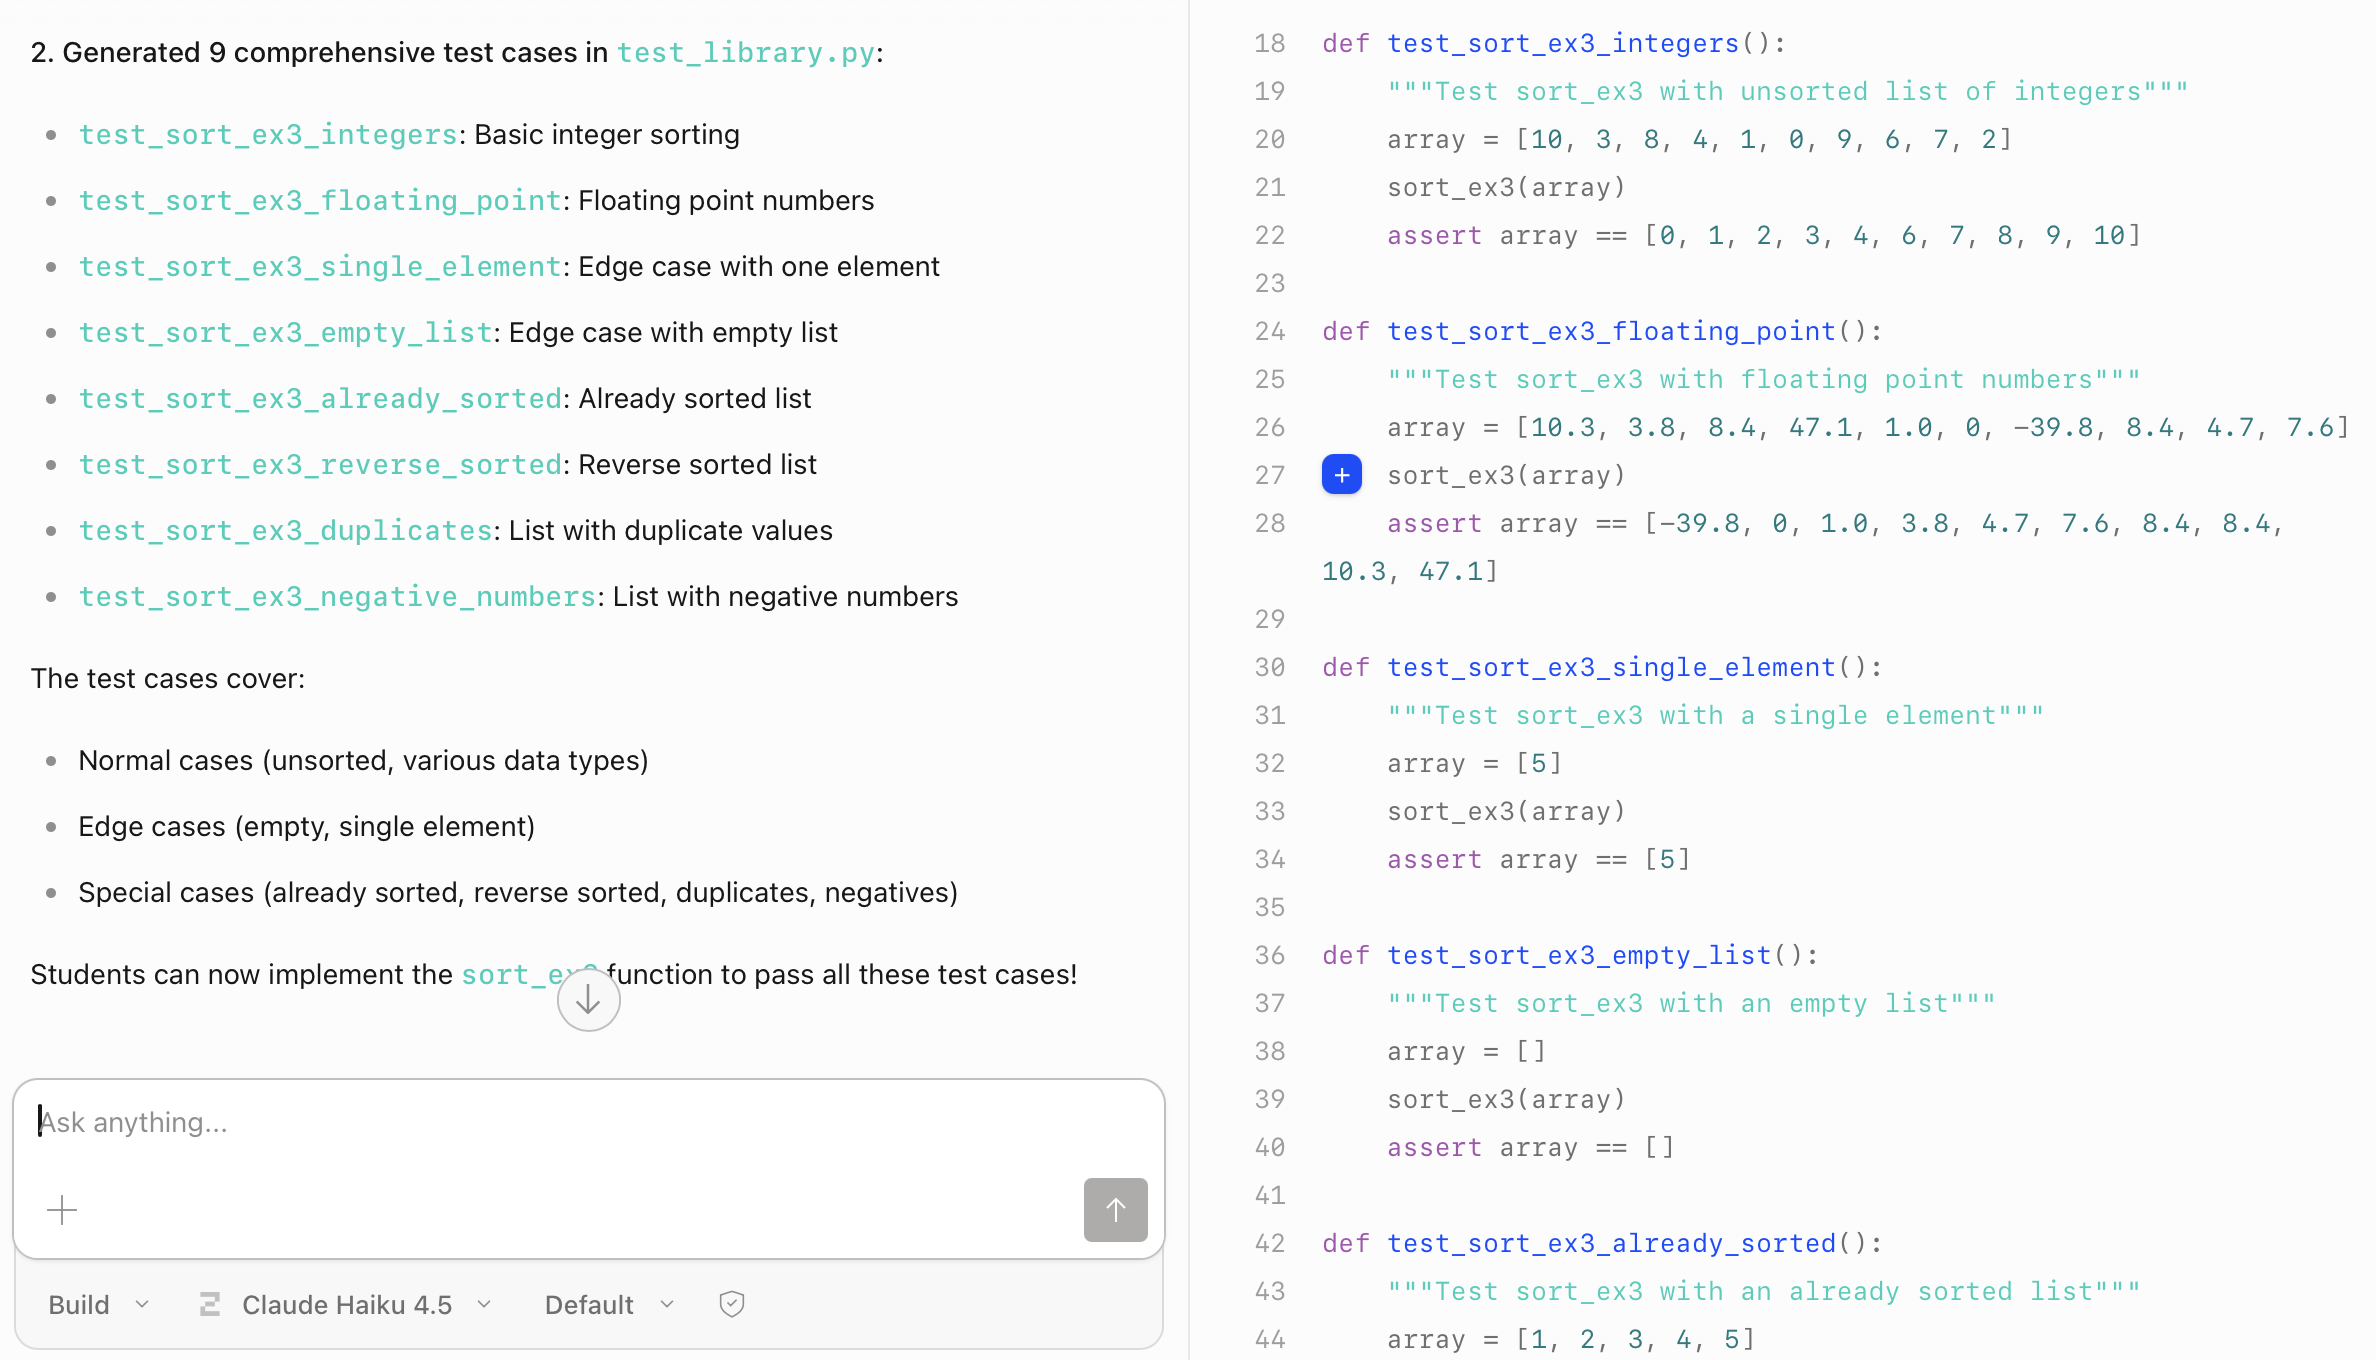
Task: Open the test_library.py file link
Action: [x=745, y=52]
